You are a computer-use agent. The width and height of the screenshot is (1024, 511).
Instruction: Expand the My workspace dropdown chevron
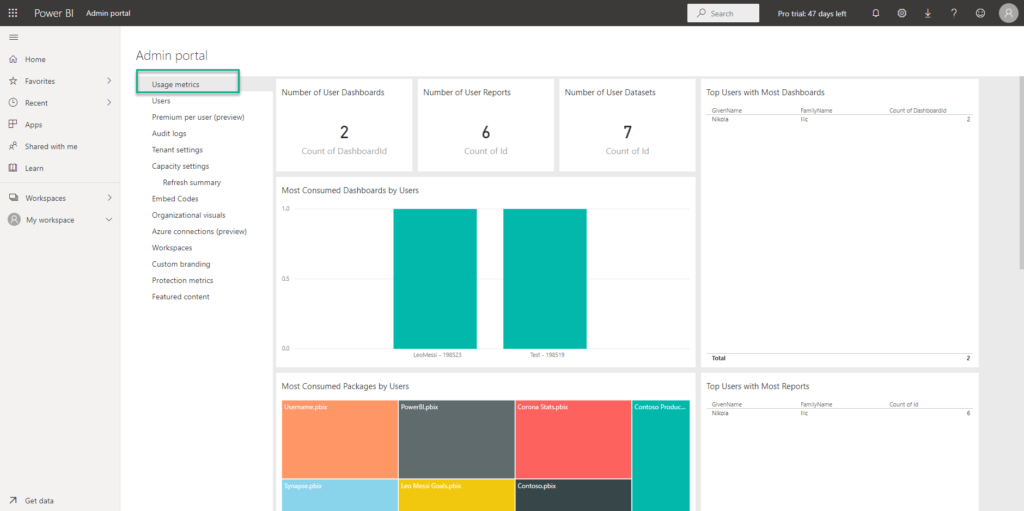coord(109,220)
